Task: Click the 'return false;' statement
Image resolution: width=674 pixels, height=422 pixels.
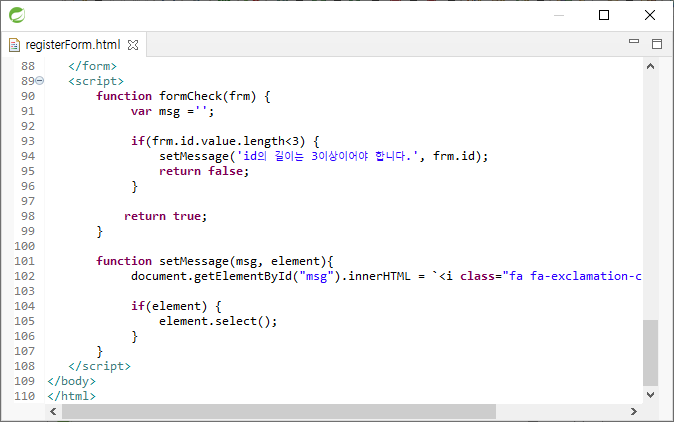Action: click(204, 171)
